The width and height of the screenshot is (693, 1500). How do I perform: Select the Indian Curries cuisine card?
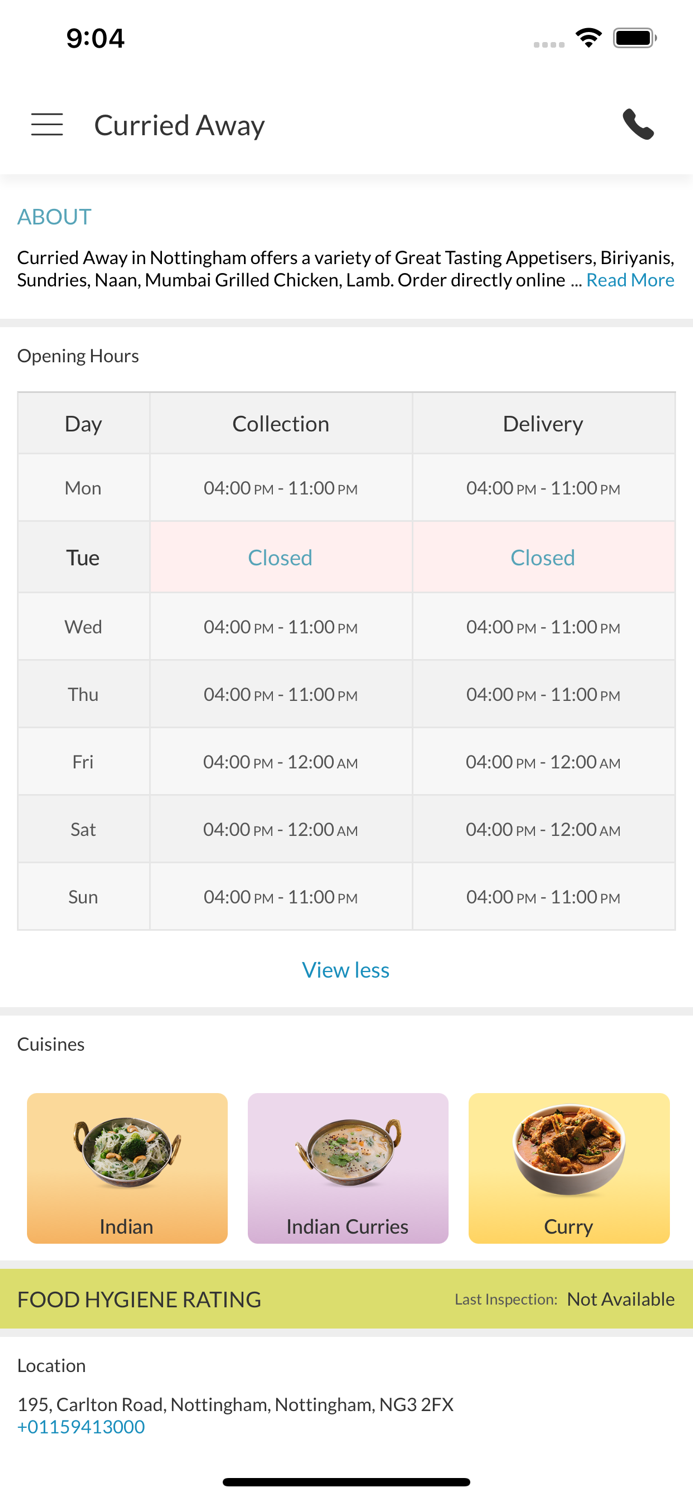[x=348, y=1168]
